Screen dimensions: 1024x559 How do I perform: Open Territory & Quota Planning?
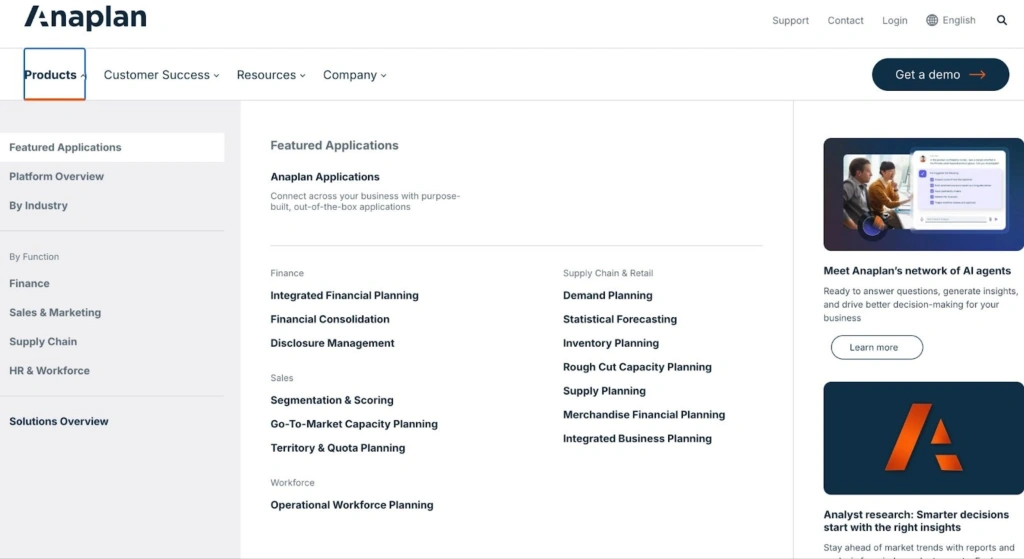pyautogui.click(x=338, y=448)
